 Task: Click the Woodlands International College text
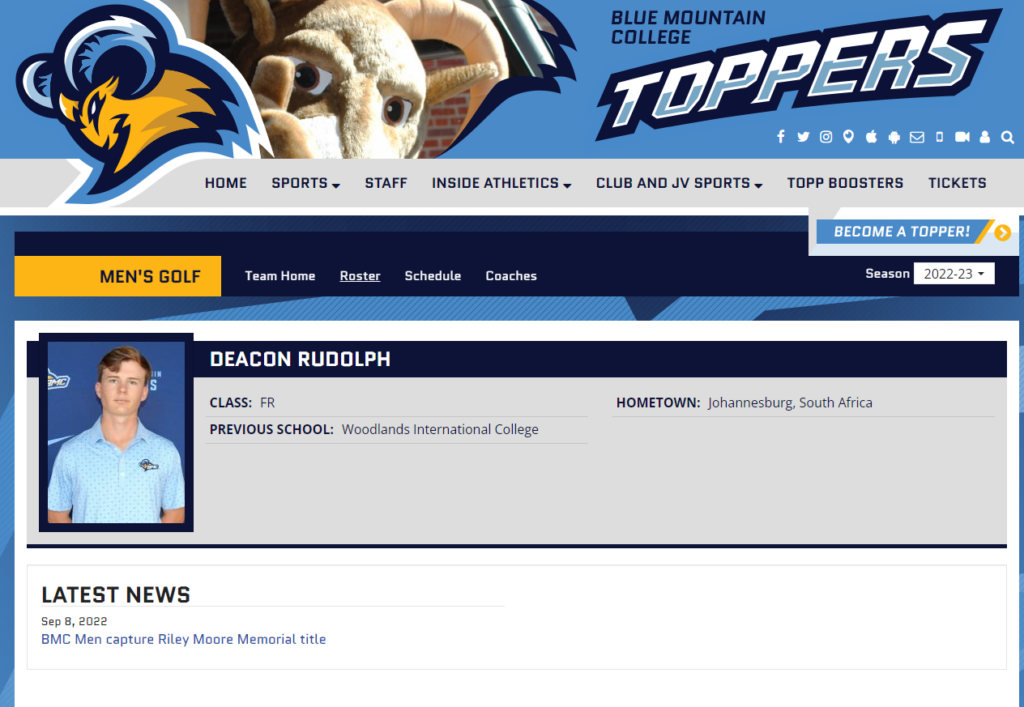coord(440,429)
